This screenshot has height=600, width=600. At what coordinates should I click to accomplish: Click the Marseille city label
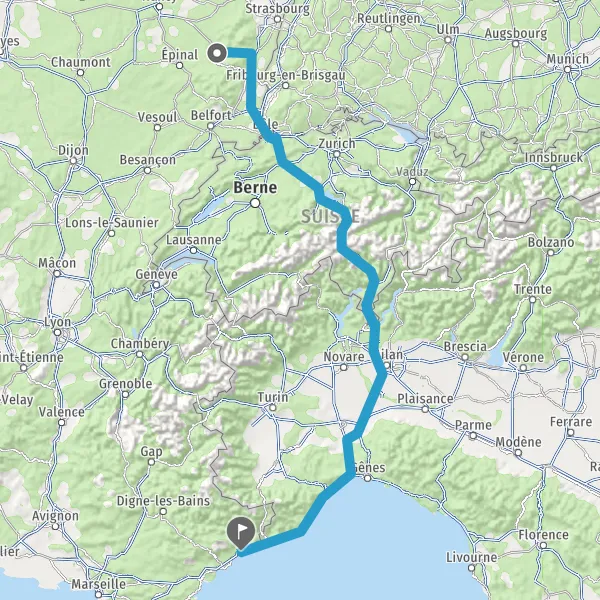pos(99,584)
